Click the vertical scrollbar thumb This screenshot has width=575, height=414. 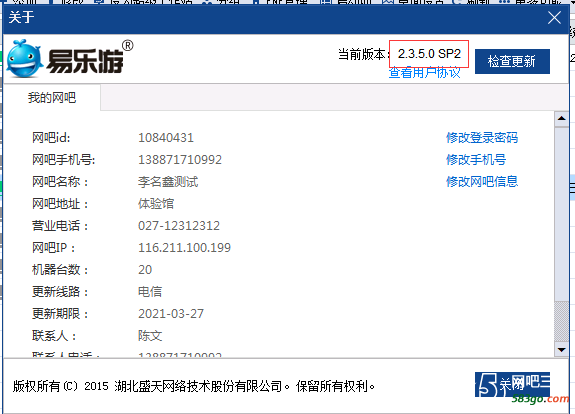click(x=561, y=213)
